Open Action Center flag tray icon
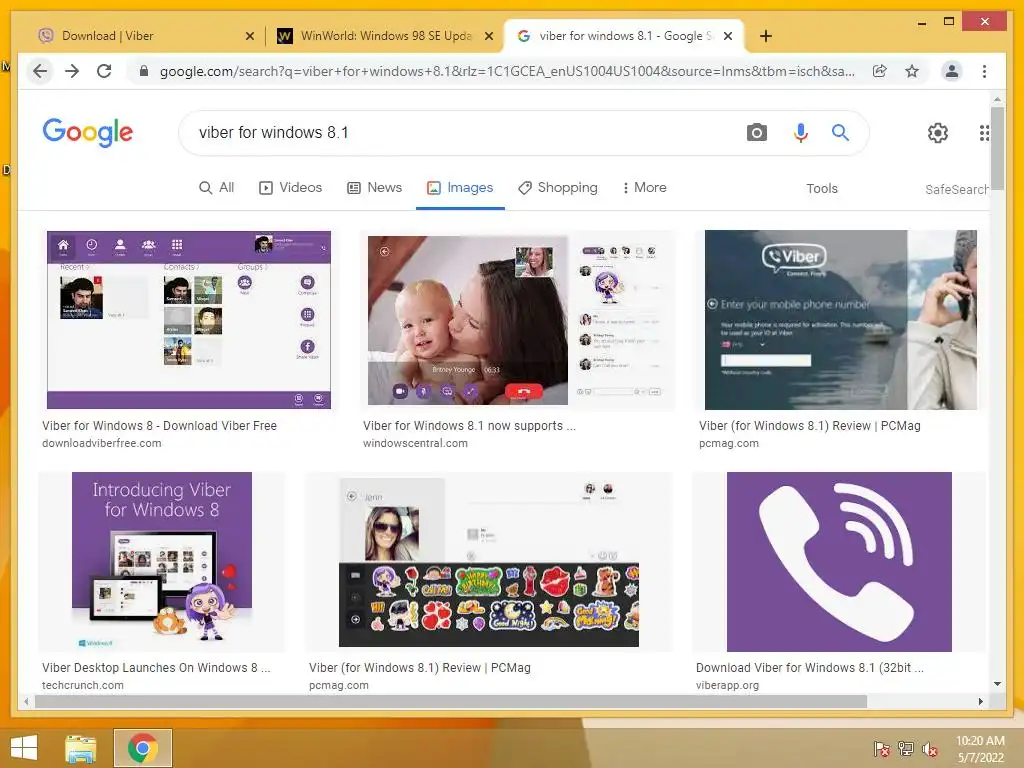 pyautogui.click(x=882, y=748)
